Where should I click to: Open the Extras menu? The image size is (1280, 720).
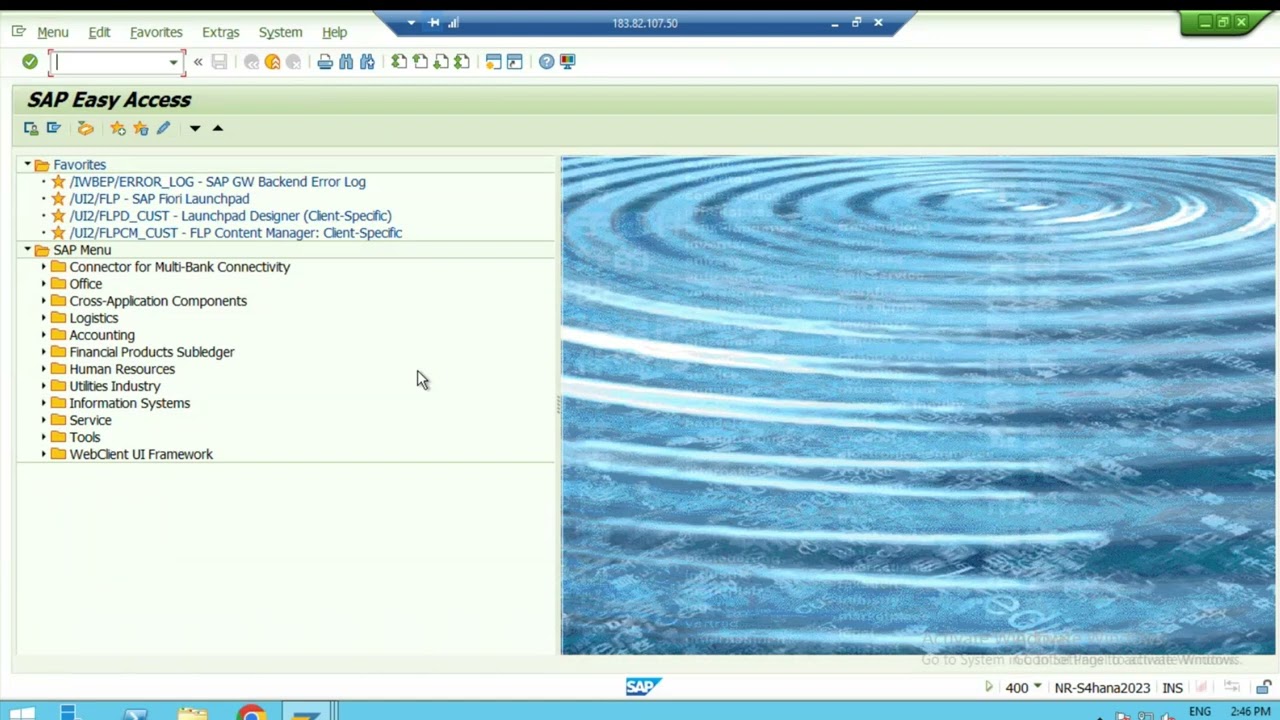tap(221, 32)
